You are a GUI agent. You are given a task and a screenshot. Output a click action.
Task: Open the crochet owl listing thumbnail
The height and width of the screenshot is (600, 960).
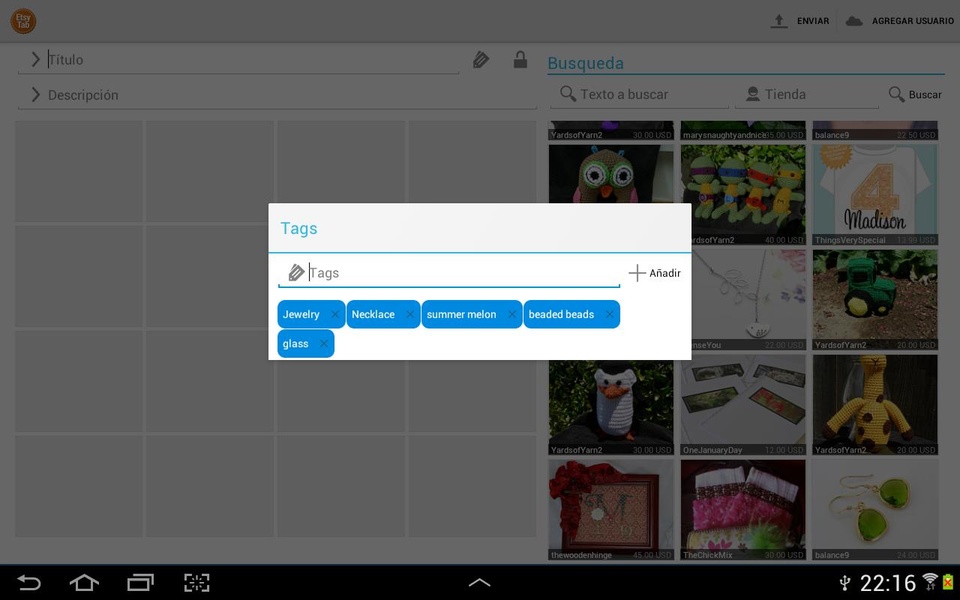click(611, 174)
